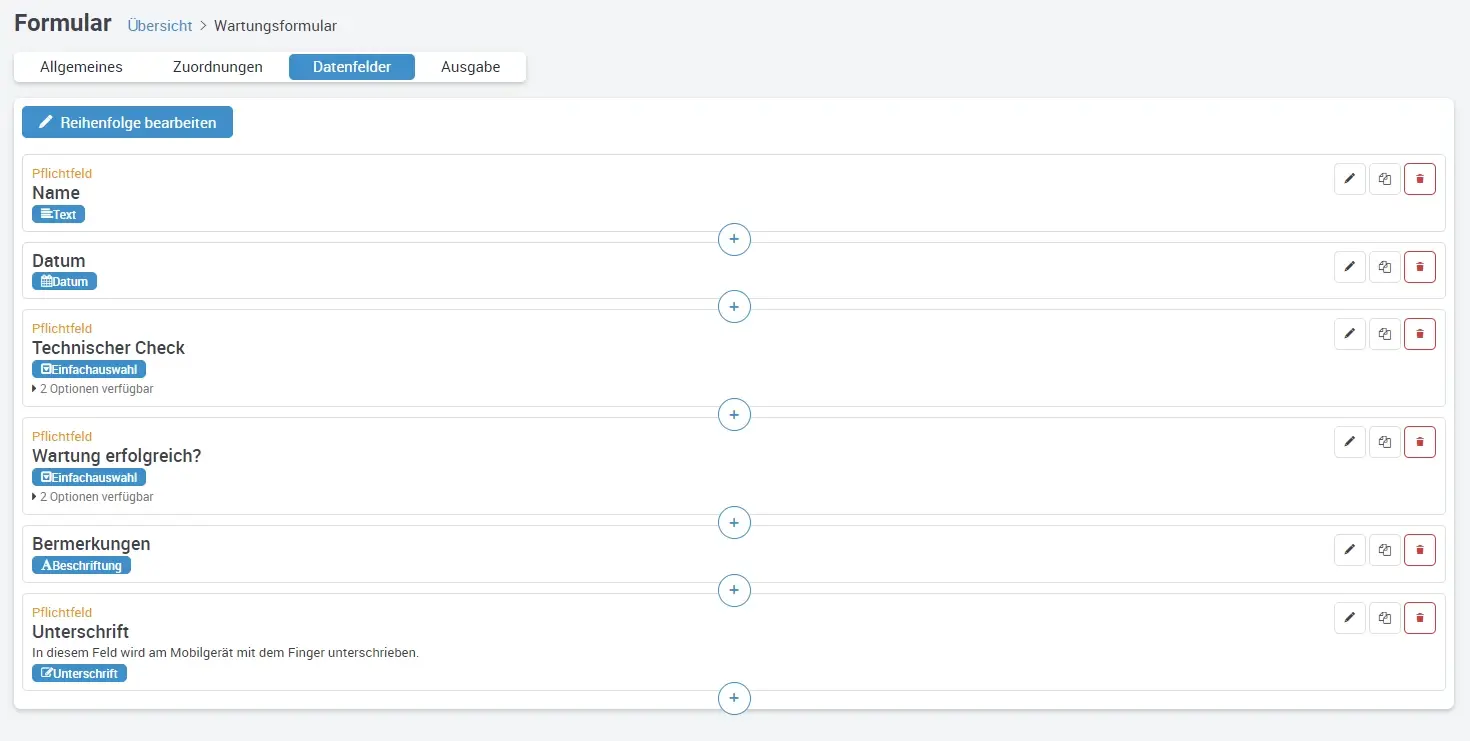
Task: Expand options list under Technischer Check
Action: (x=93, y=389)
